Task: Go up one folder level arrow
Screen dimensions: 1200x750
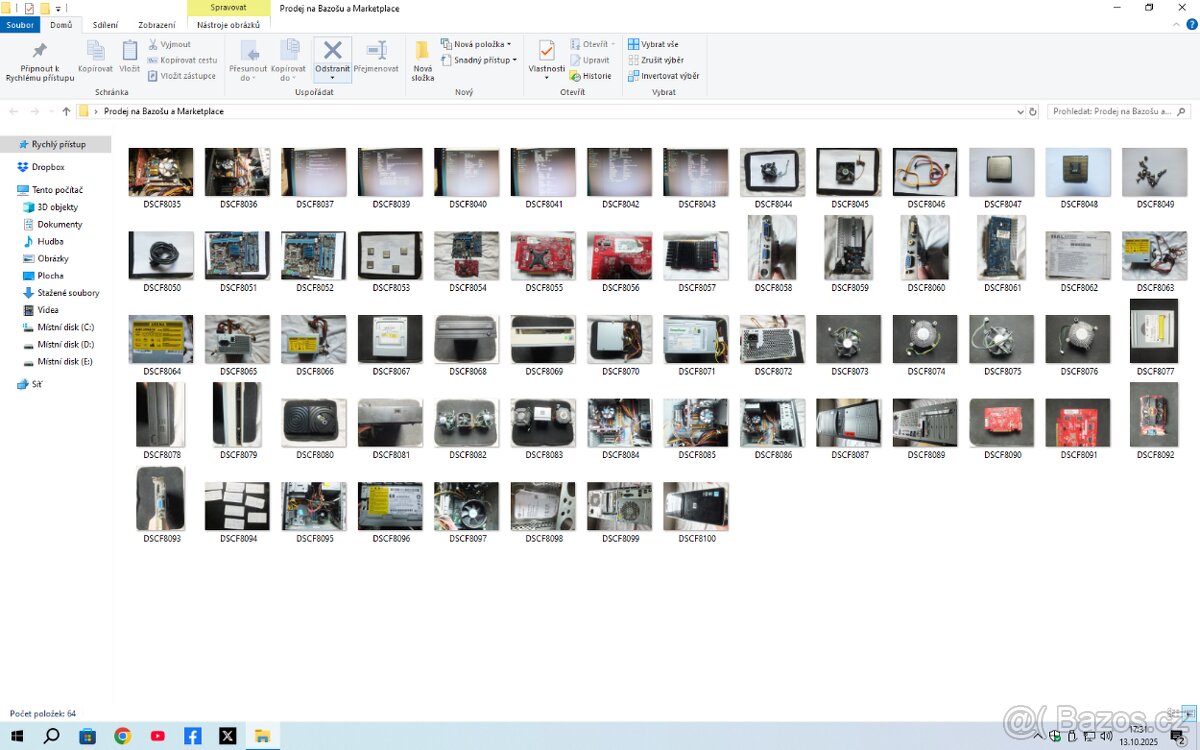Action: point(66,112)
